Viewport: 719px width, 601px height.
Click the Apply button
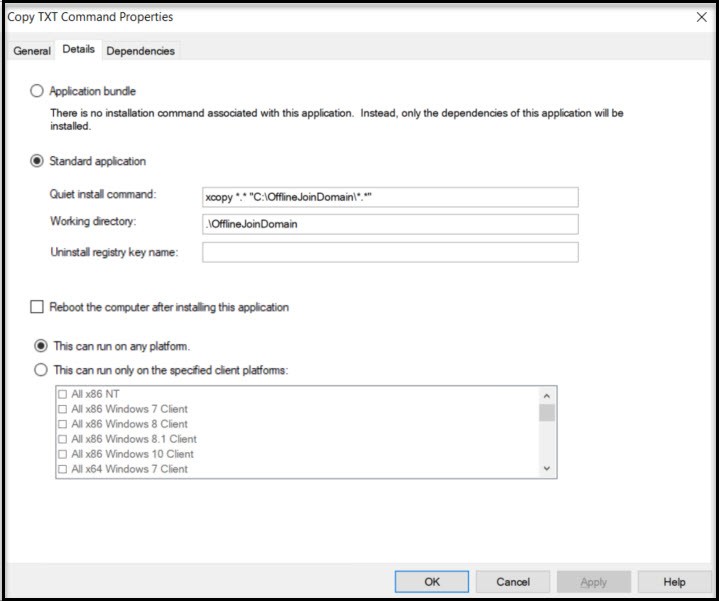pyautogui.click(x=594, y=582)
